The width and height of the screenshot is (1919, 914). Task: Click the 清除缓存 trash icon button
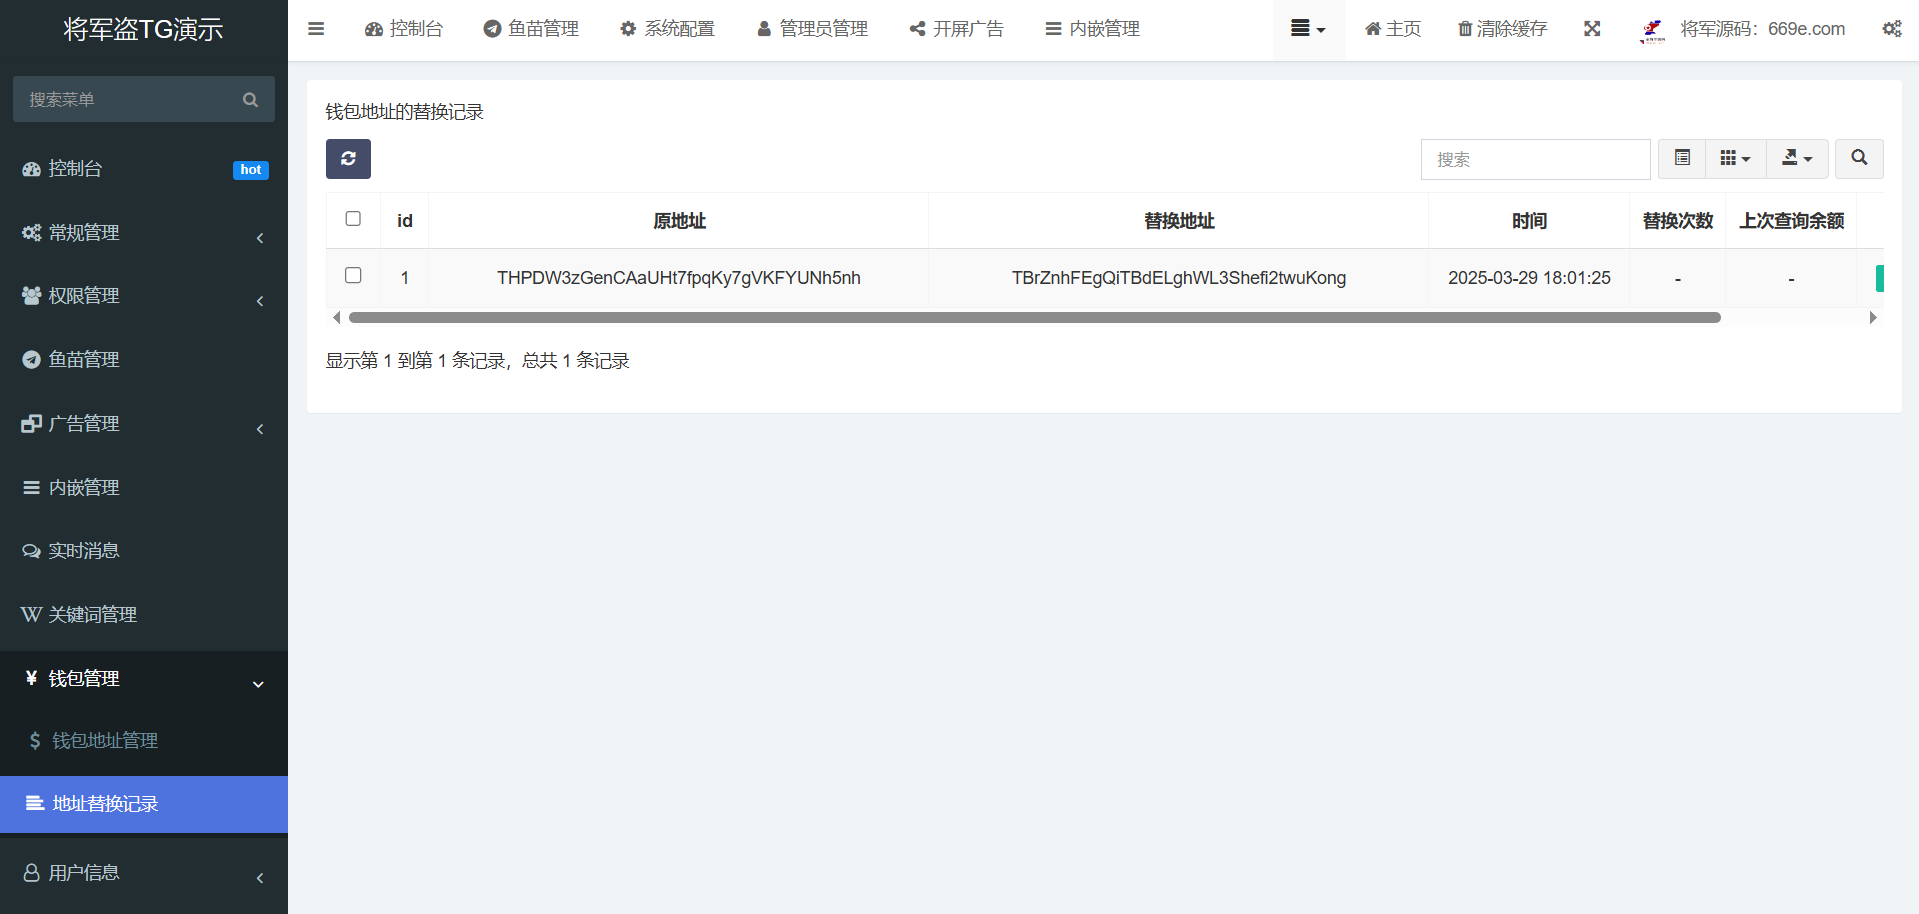[1502, 29]
